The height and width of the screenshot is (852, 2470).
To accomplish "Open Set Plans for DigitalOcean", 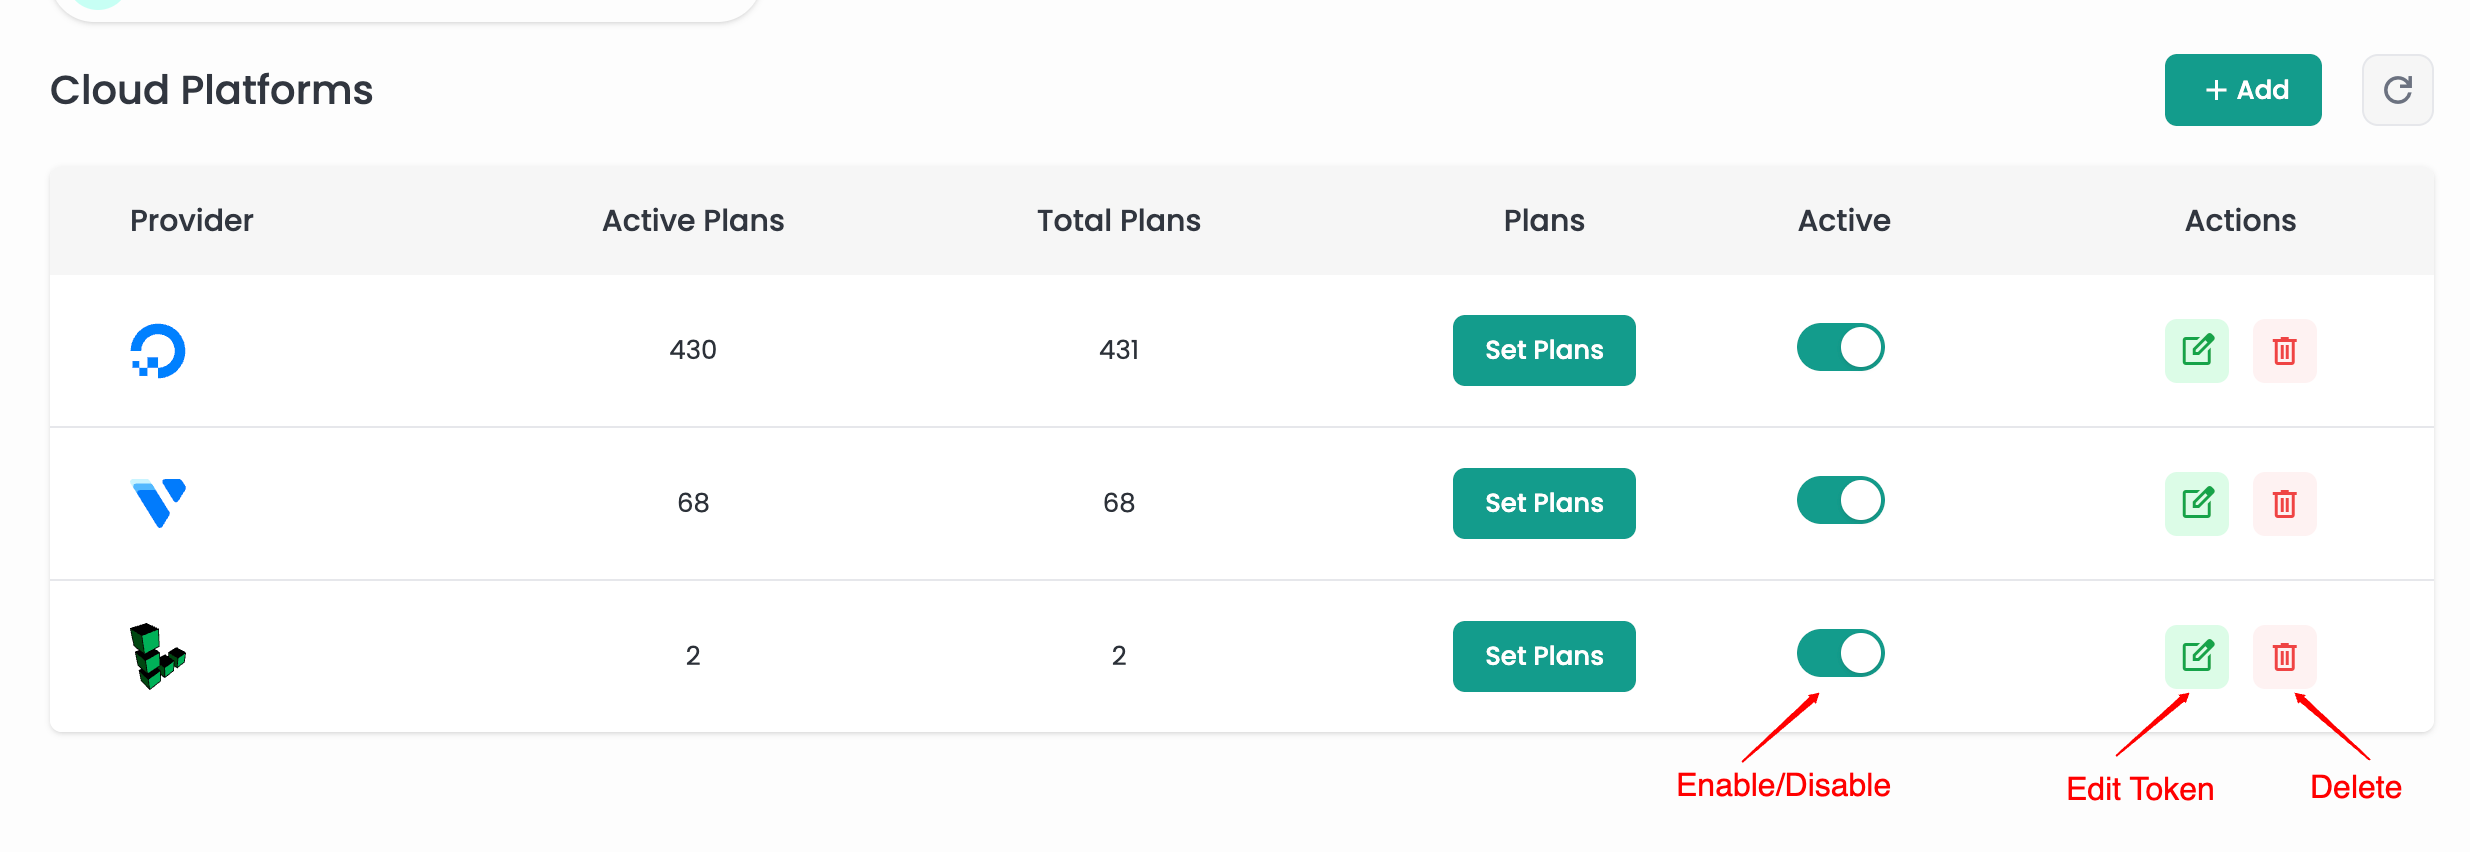I will coord(1543,351).
